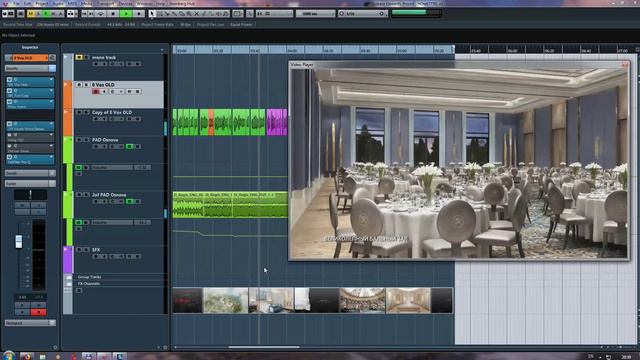
Task: Open the Devices menu
Action: [126, 3]
